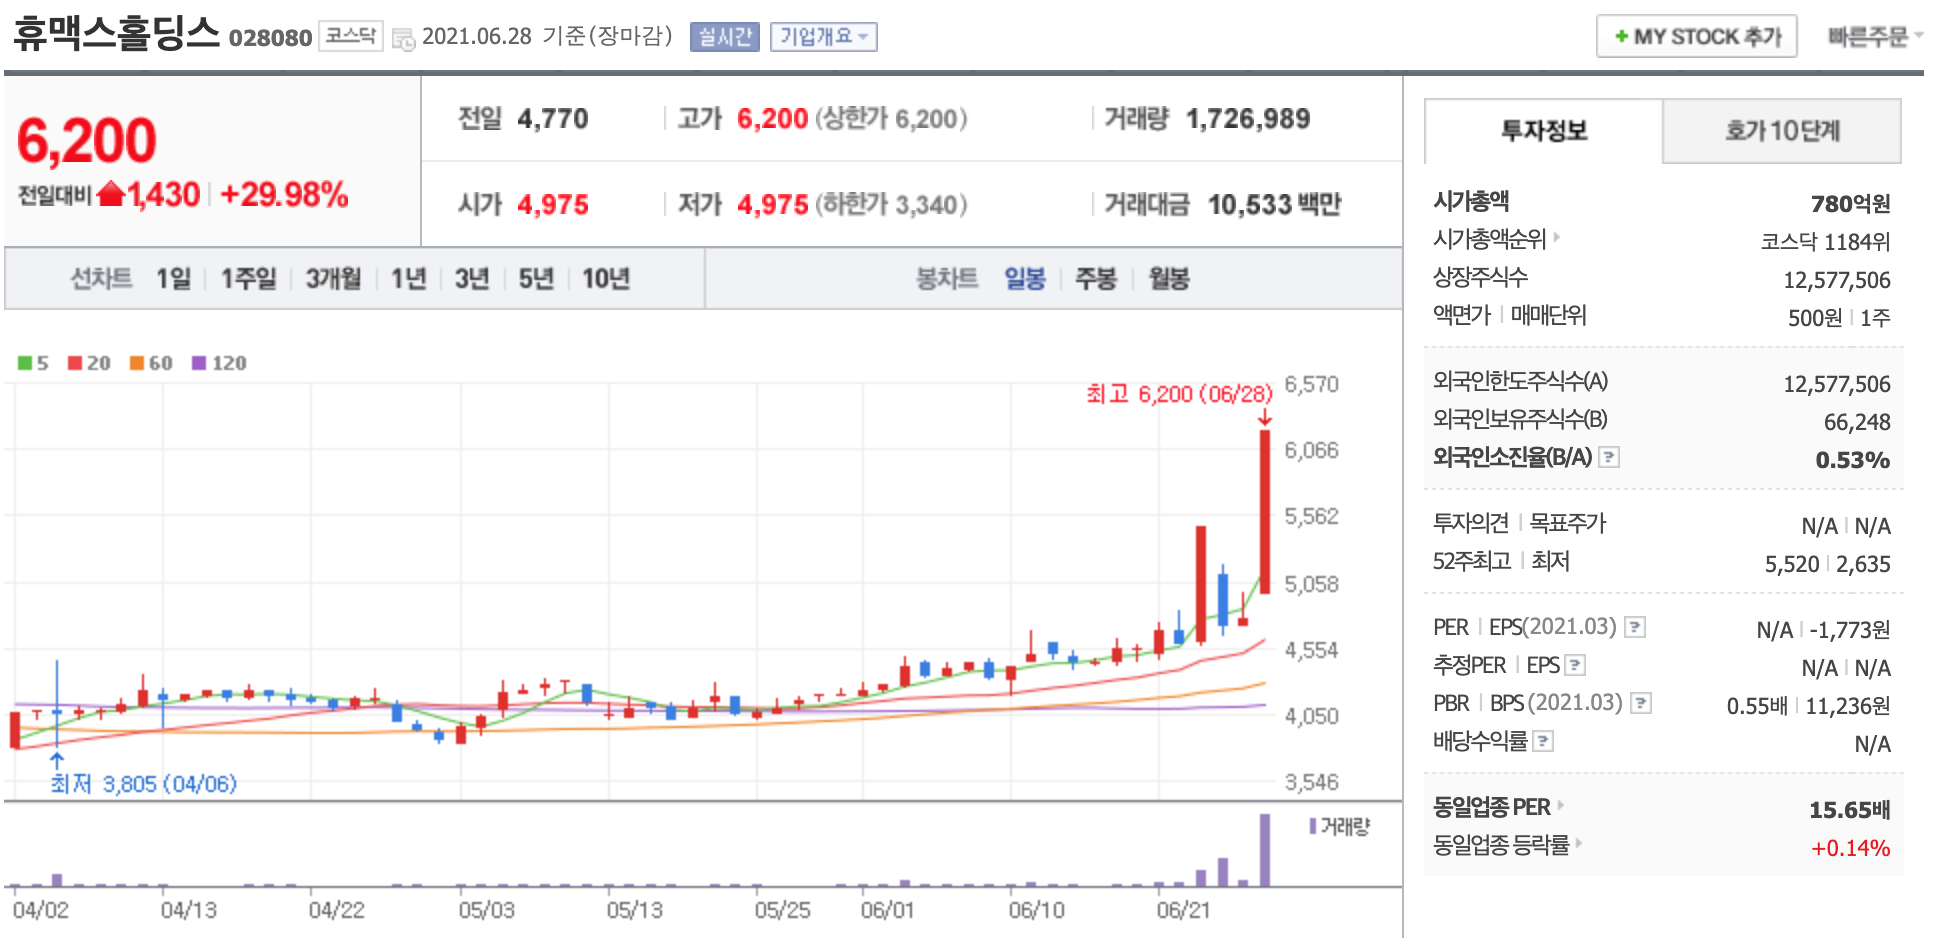Select the 1주일 line chart period
Screen dimensions: 1938x938
coord(248,278)
